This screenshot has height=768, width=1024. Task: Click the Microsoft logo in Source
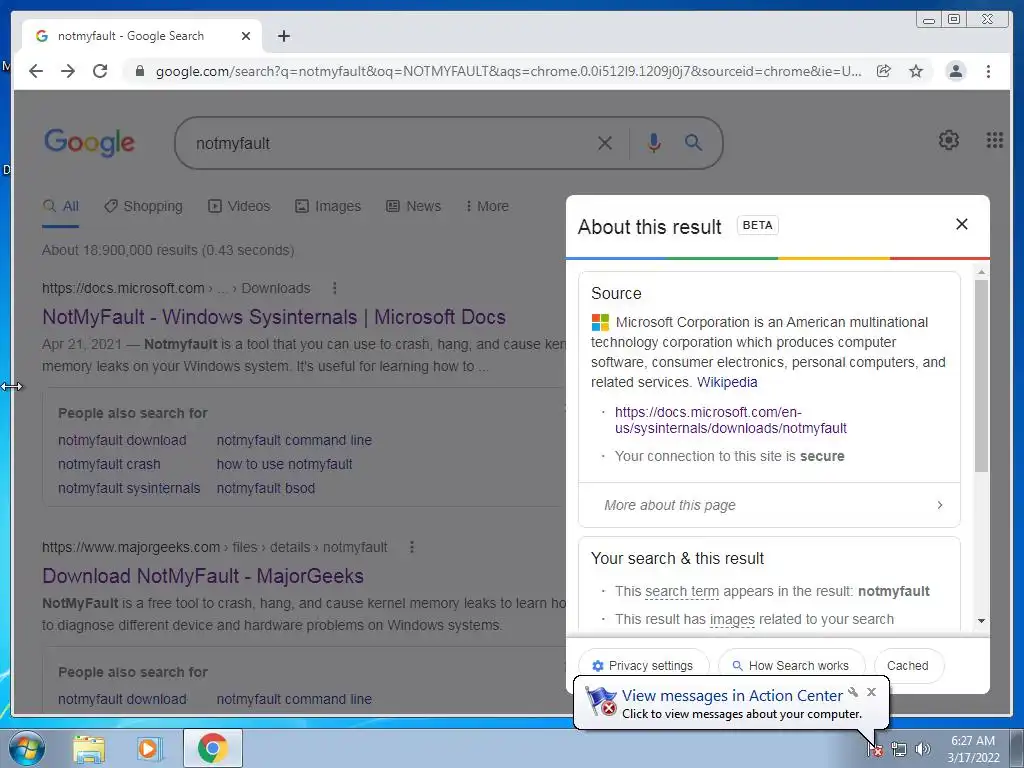pyautogui.click(x=600, y=323)
